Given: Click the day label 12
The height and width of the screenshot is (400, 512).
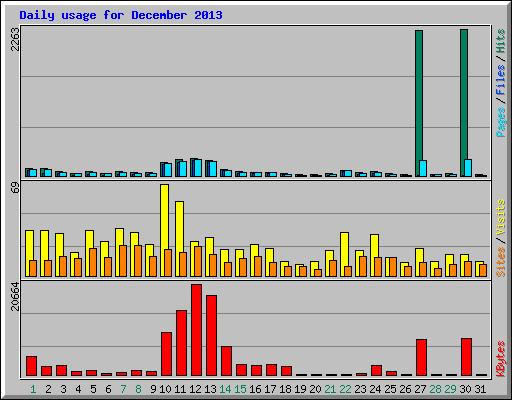Looking at the screenshot, I should click(x=195, y=389).
